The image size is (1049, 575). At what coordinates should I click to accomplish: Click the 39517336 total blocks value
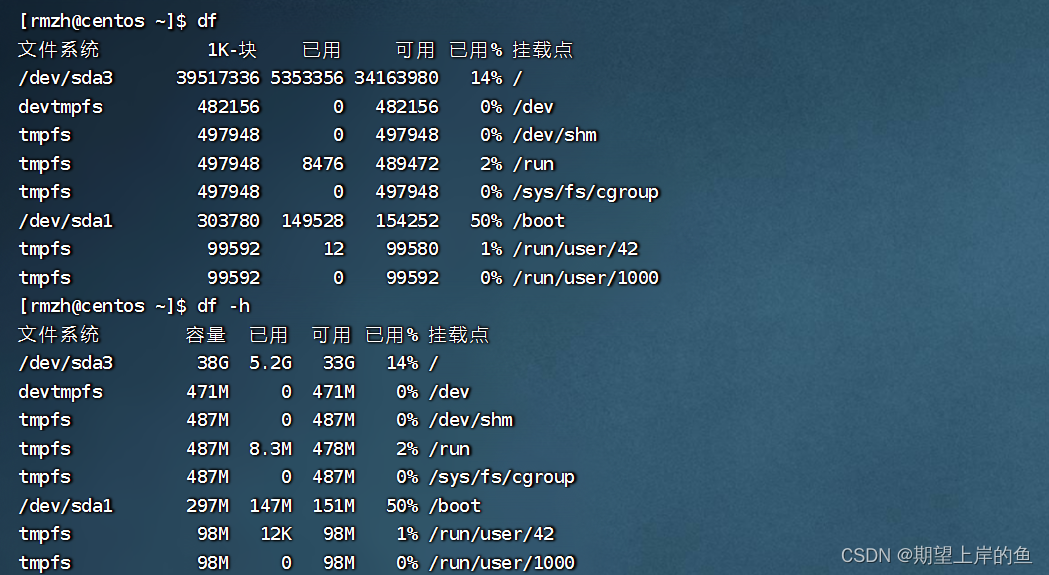coord(217,78)
